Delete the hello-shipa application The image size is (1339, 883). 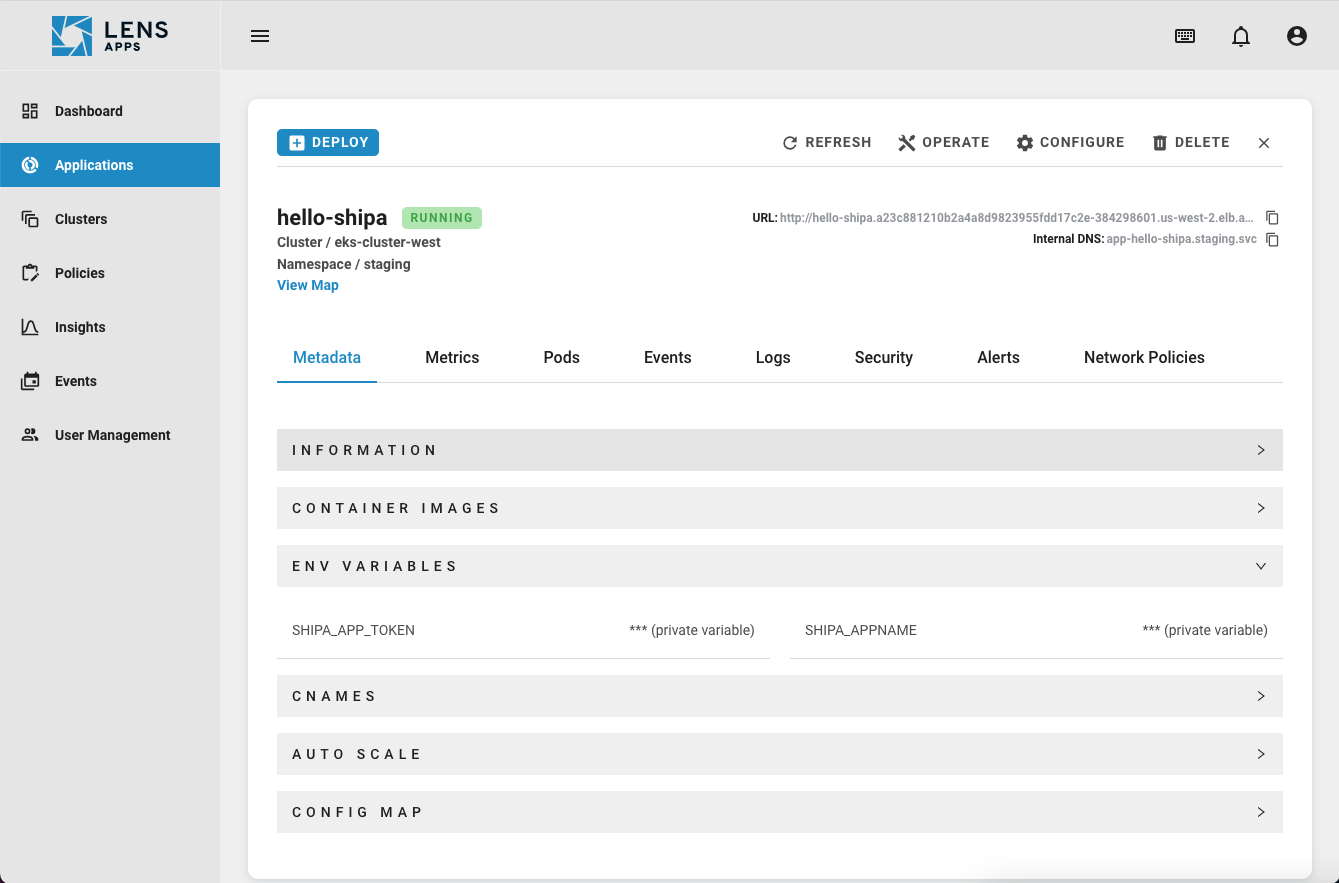click(x=1191, y=143)
